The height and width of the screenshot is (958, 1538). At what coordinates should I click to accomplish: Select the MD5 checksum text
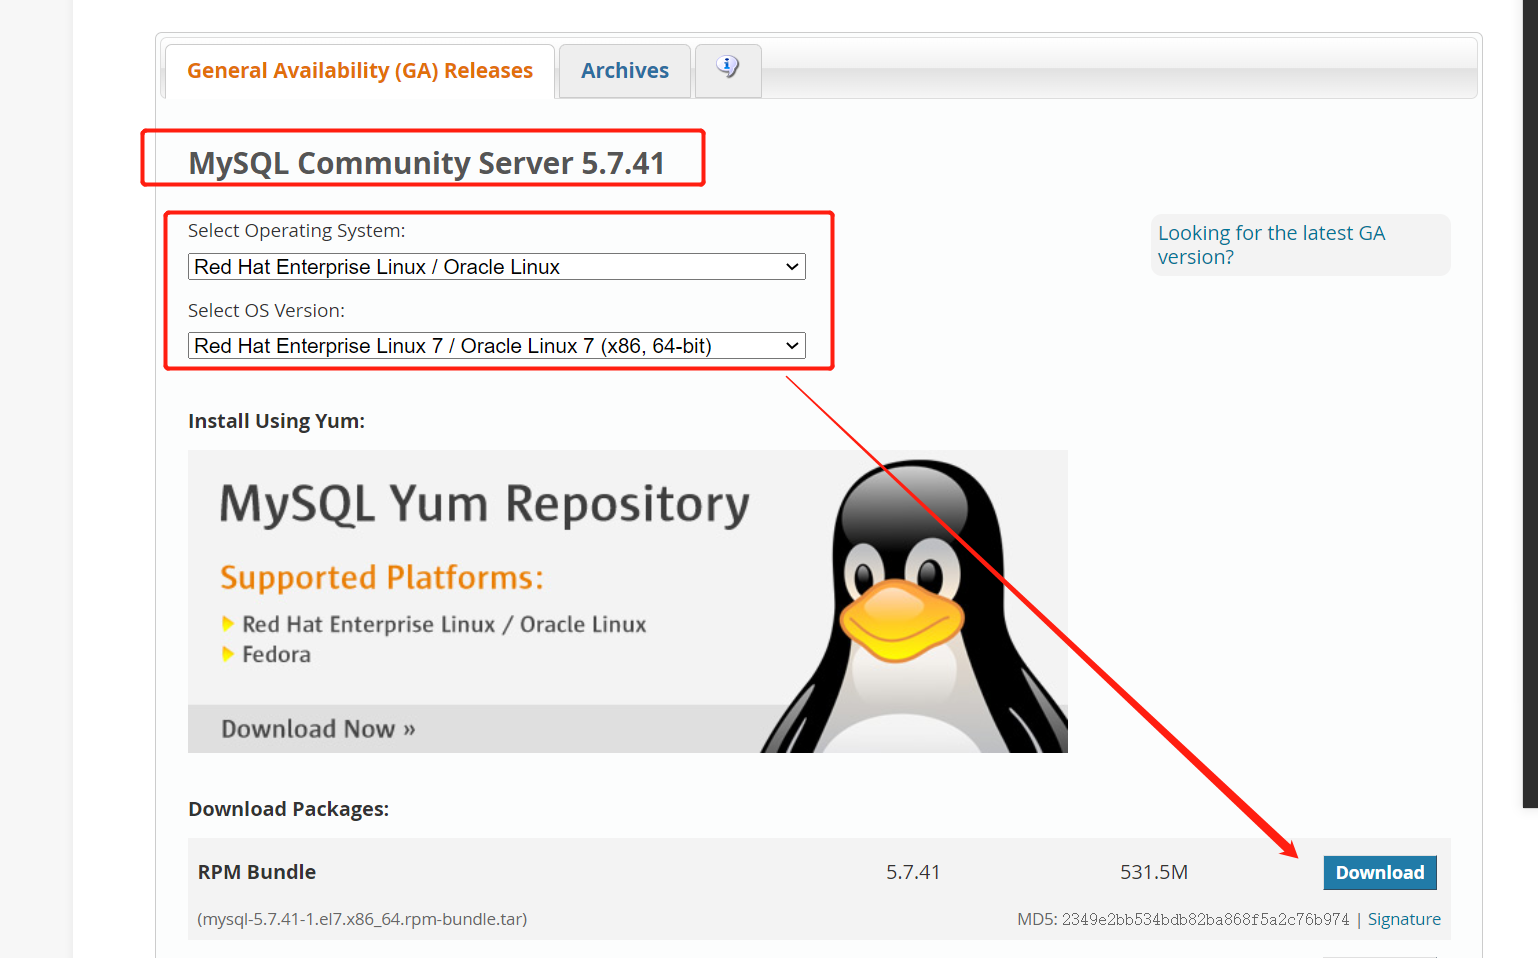[x=1182, y=918]
